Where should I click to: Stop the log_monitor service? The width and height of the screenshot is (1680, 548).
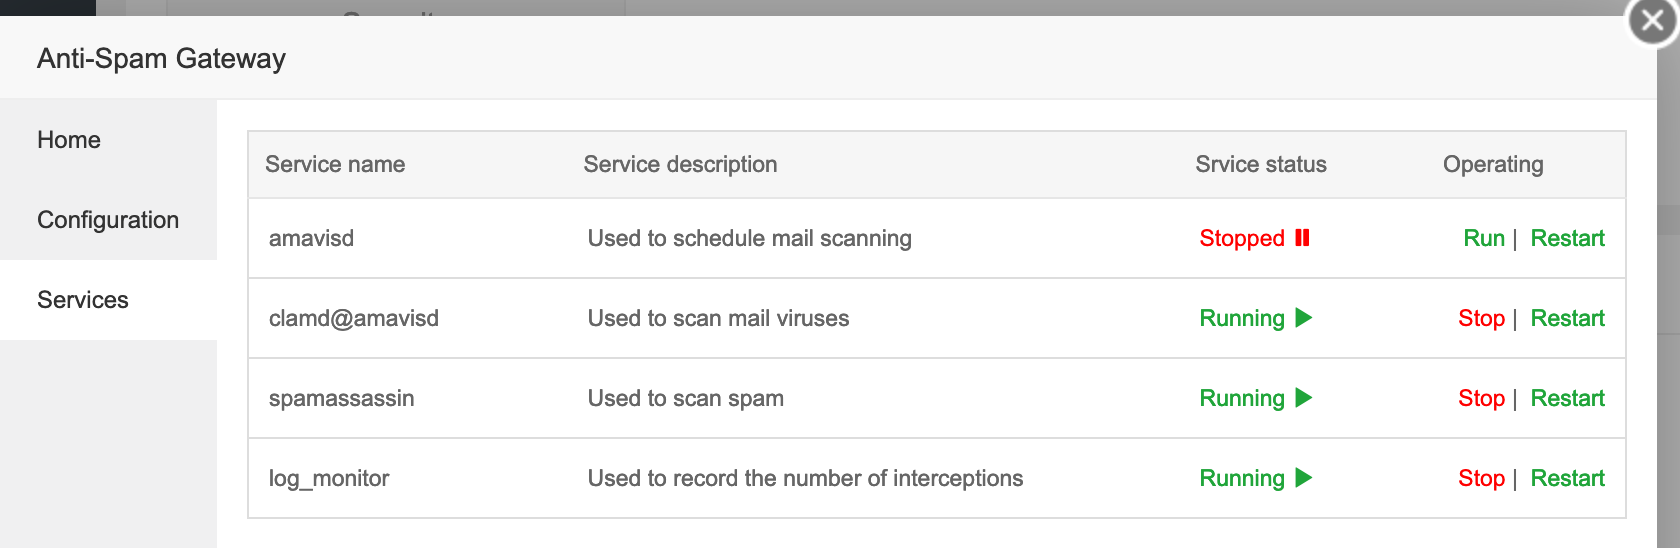tap(1481, 478)
